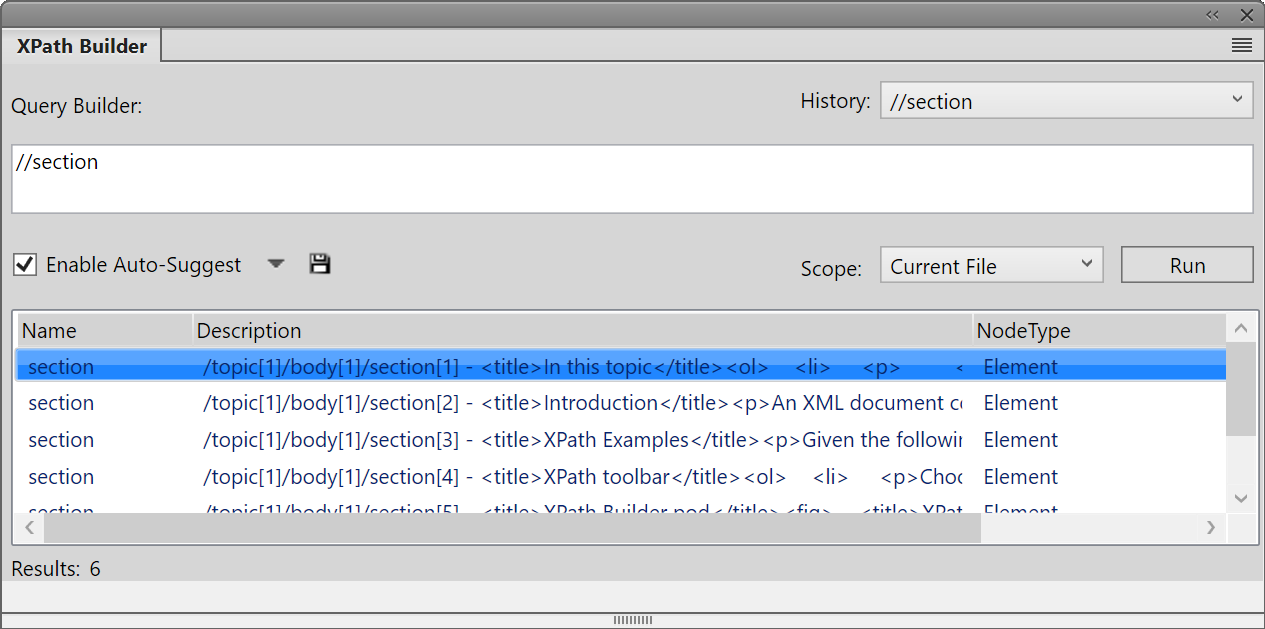
Task: Click the horizontal scrollbar right arrow
Action: 1211,527
